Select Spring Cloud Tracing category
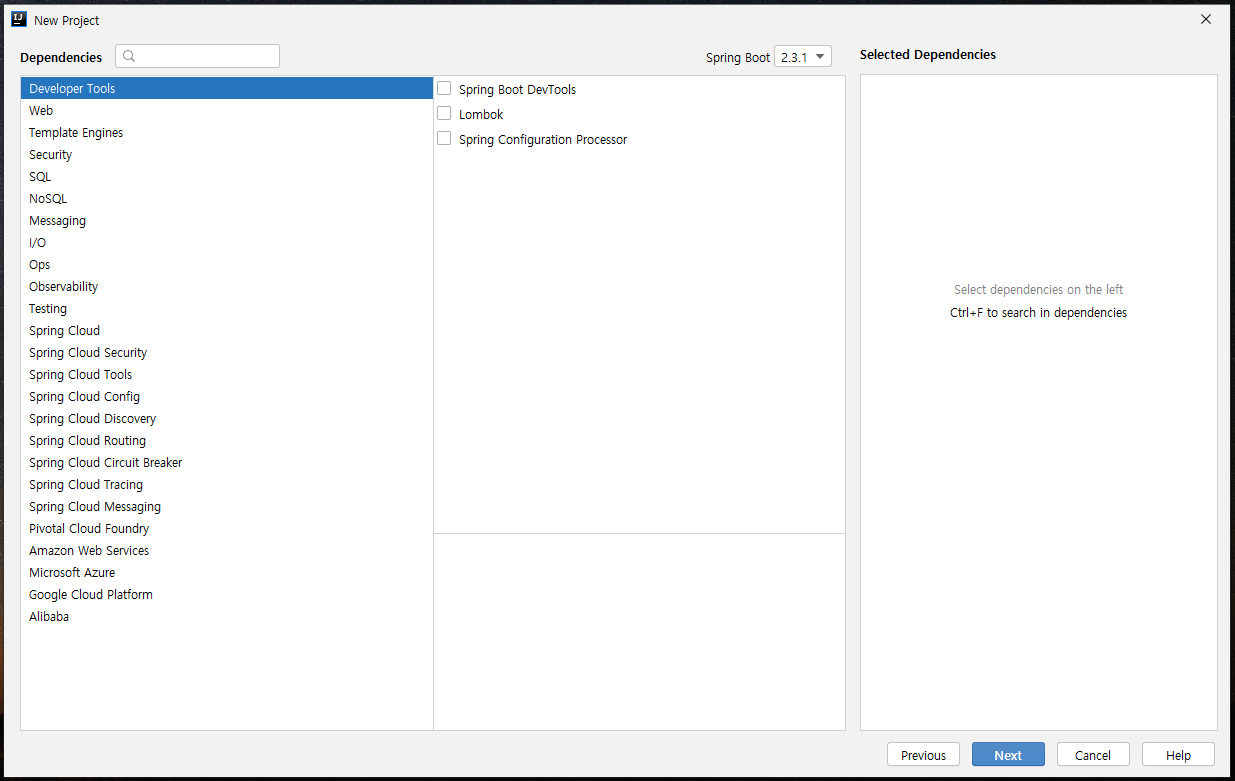Image resolution: width=1235 pixels, height=781 pixels. [x=227, y=484]
